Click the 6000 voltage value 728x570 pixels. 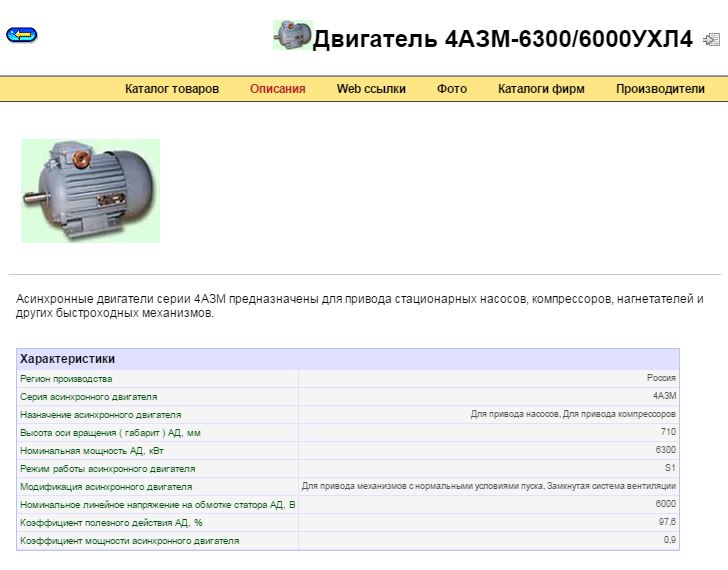coord(666,504)
